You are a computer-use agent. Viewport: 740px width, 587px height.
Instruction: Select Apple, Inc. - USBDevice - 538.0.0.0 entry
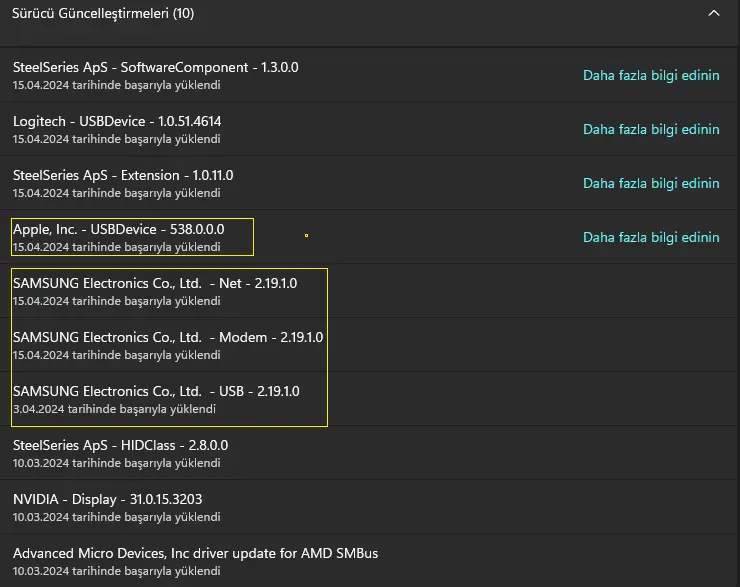(118, 229)
